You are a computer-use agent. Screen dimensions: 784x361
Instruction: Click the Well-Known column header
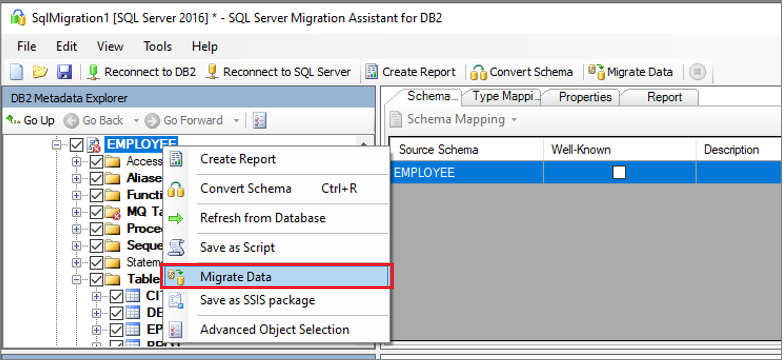tap(620, 150)
